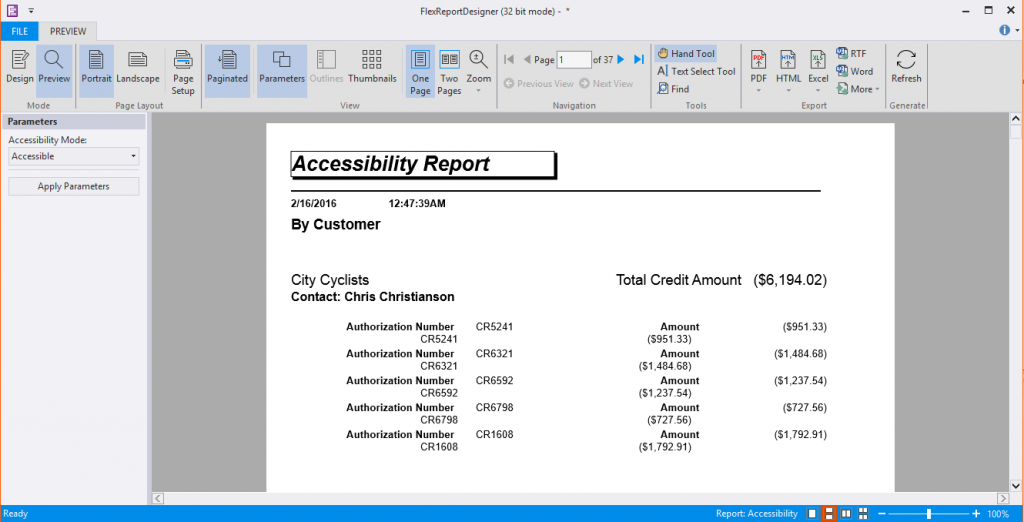
Task: Select two-page status bar view icon
Action: [x=846, y=514]
